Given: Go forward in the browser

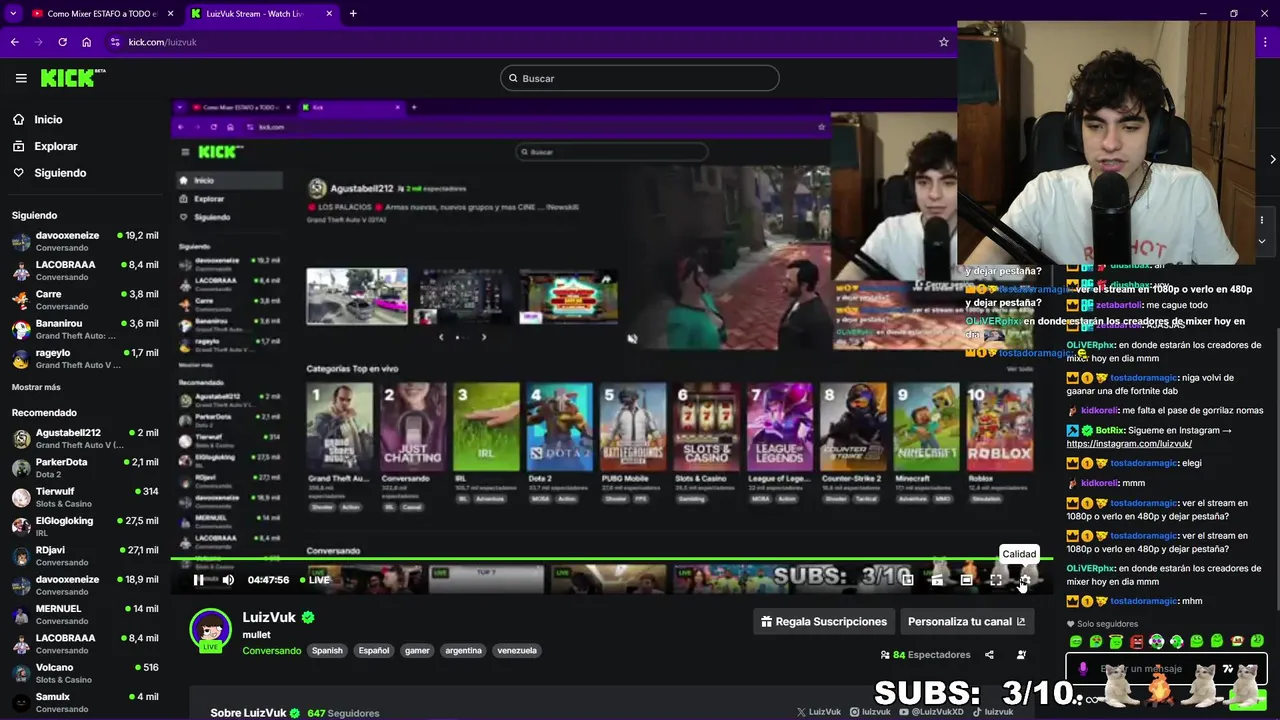Looking at the screenshot, I should 38,42.
